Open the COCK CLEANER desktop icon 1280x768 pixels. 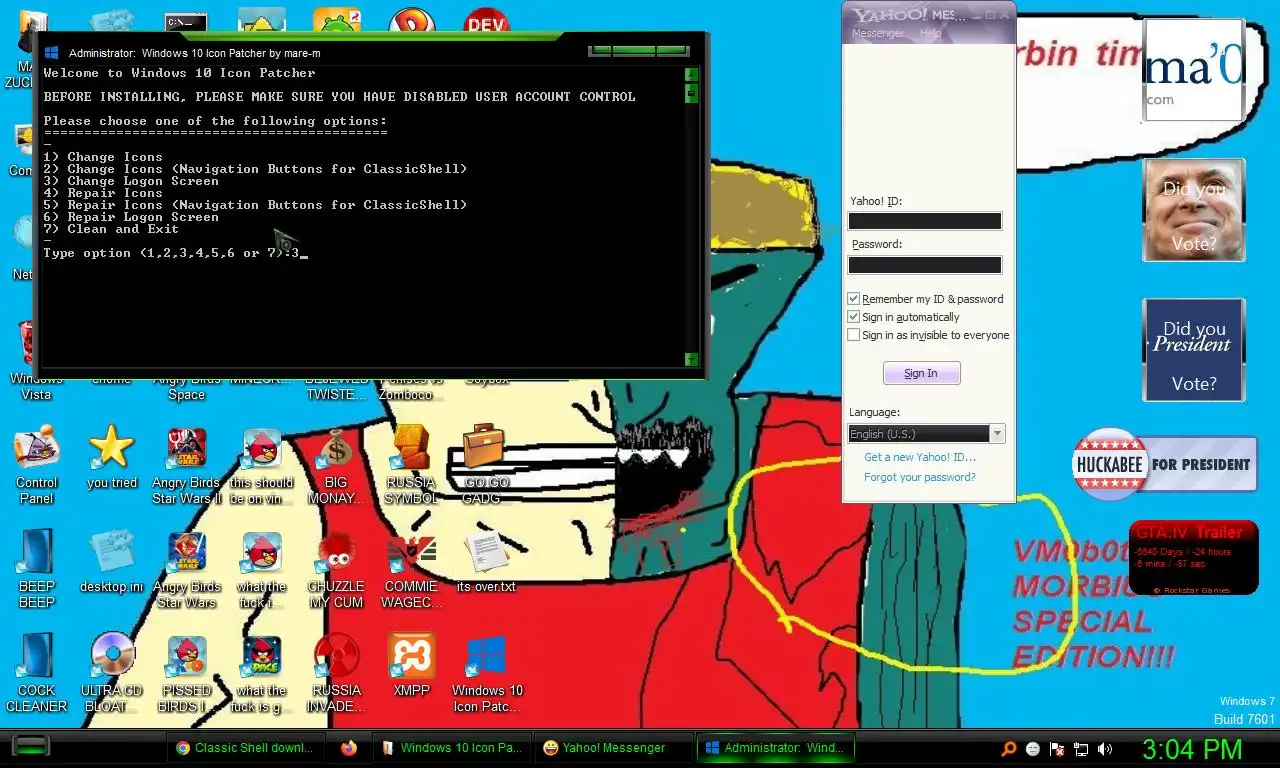[37, 672]
